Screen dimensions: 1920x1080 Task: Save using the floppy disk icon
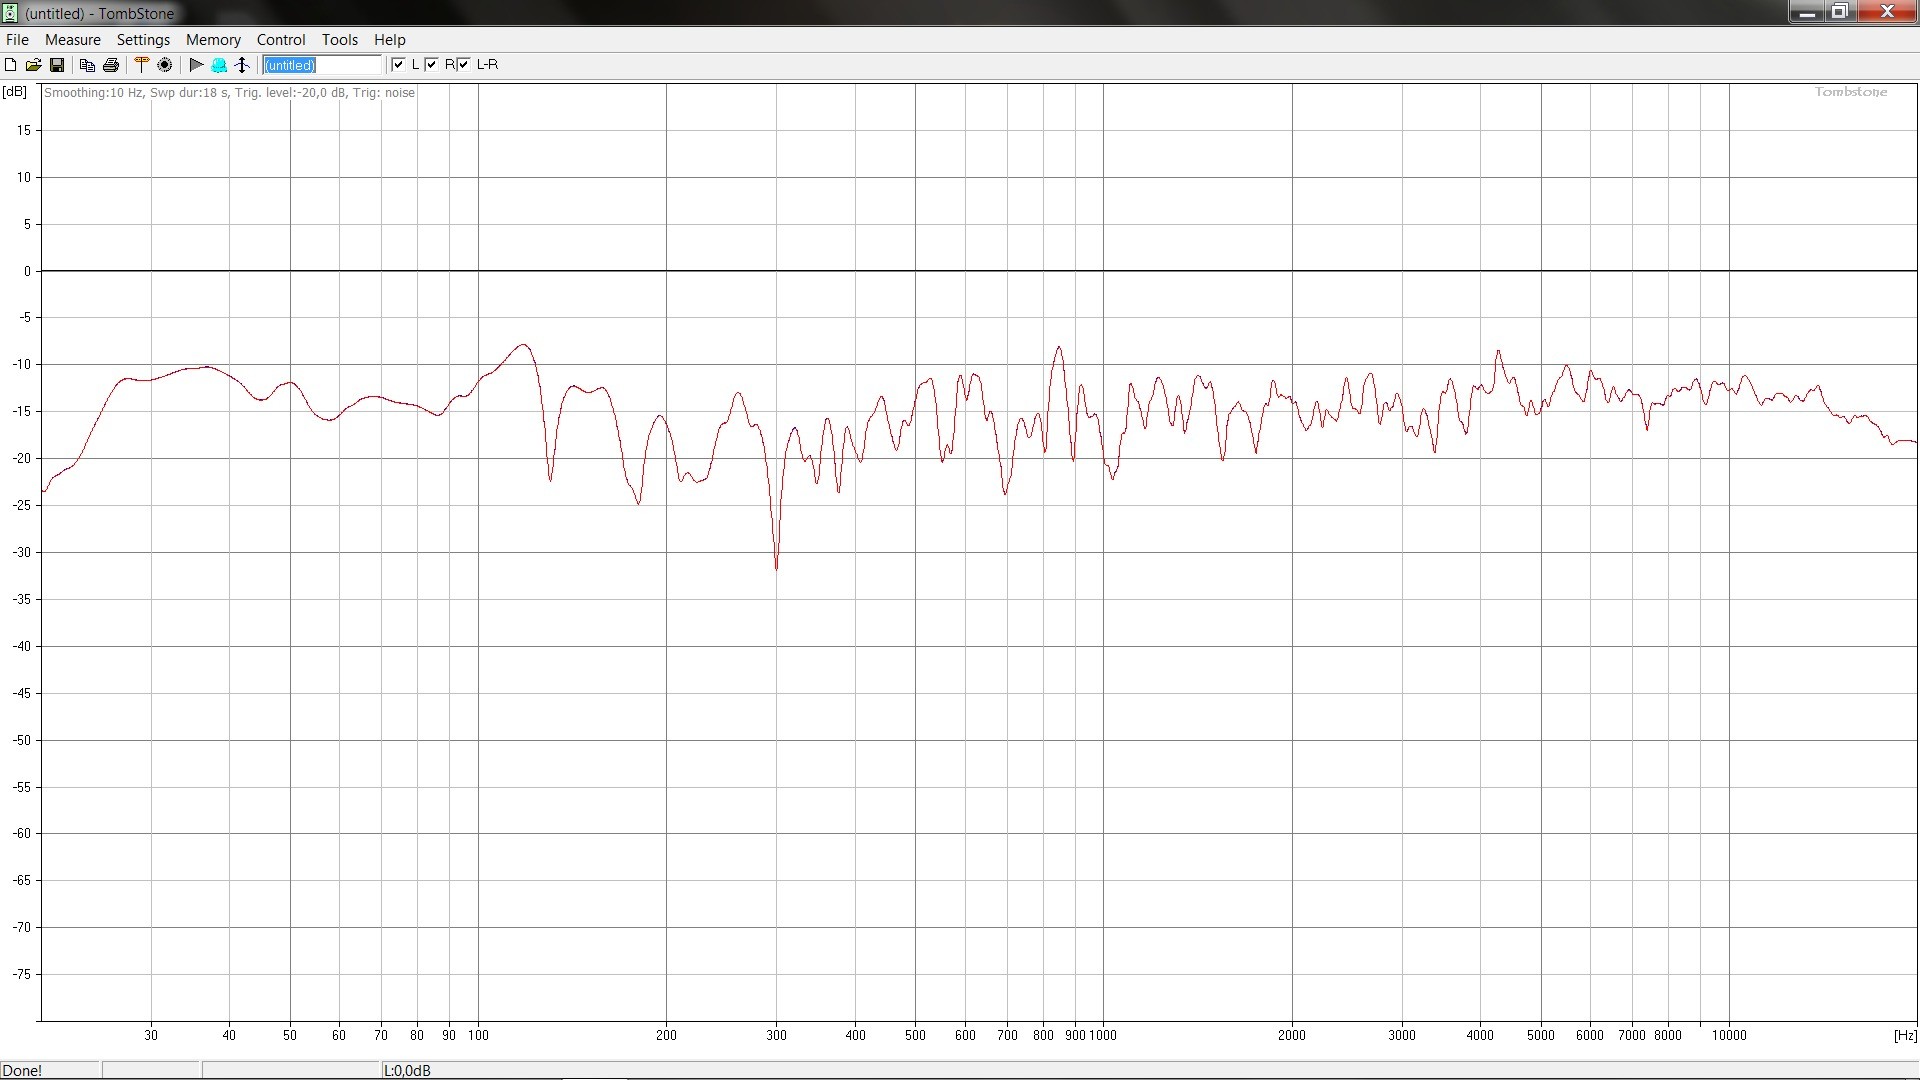coord(57,65)
